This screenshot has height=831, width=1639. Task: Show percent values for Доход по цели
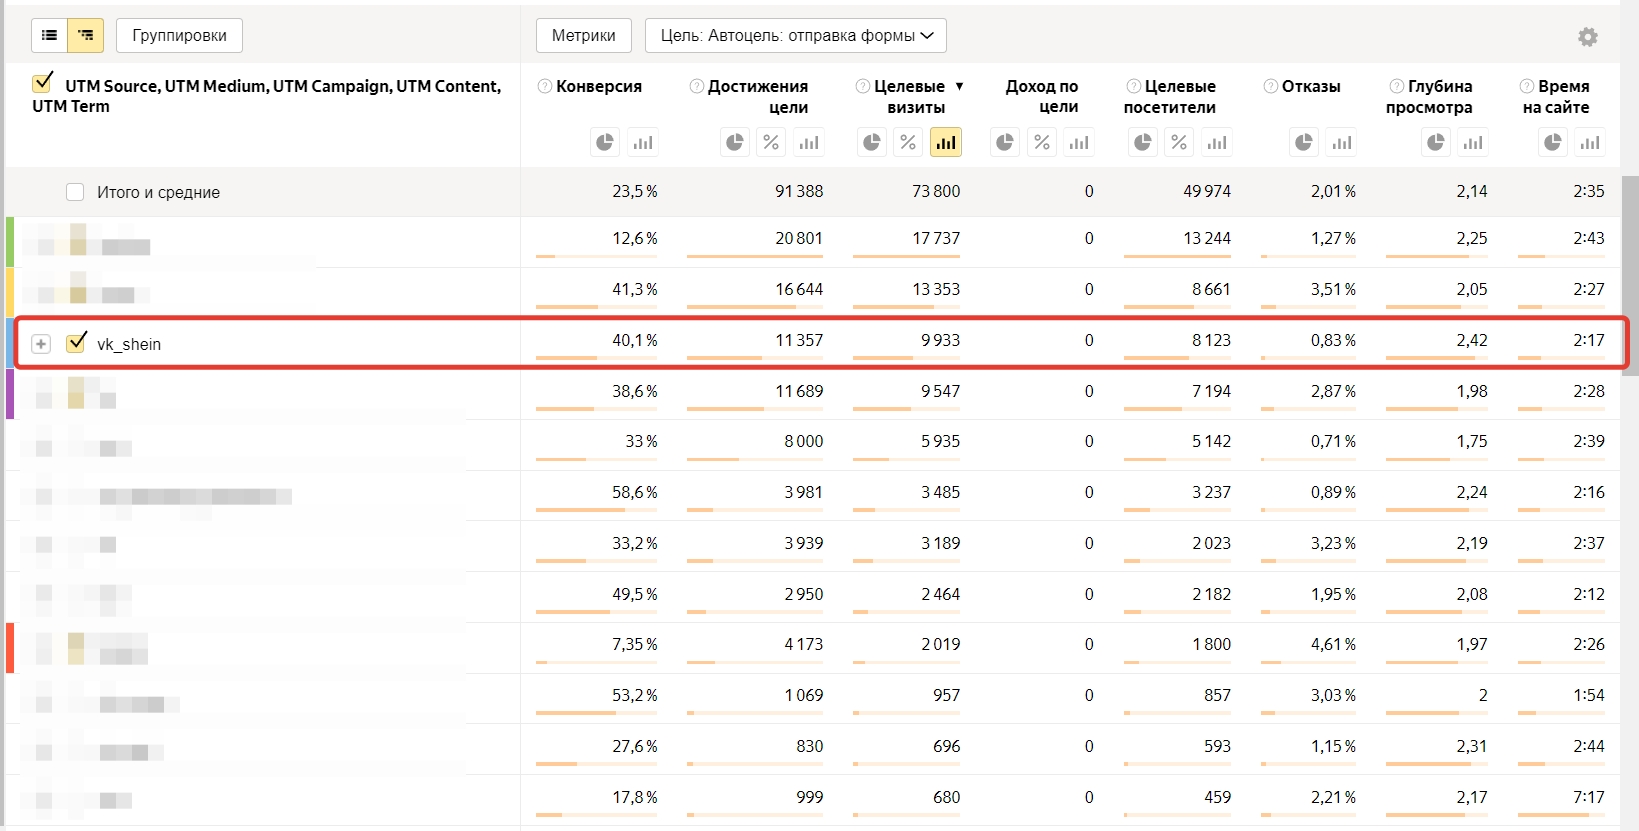click(x=1042, y=143)
